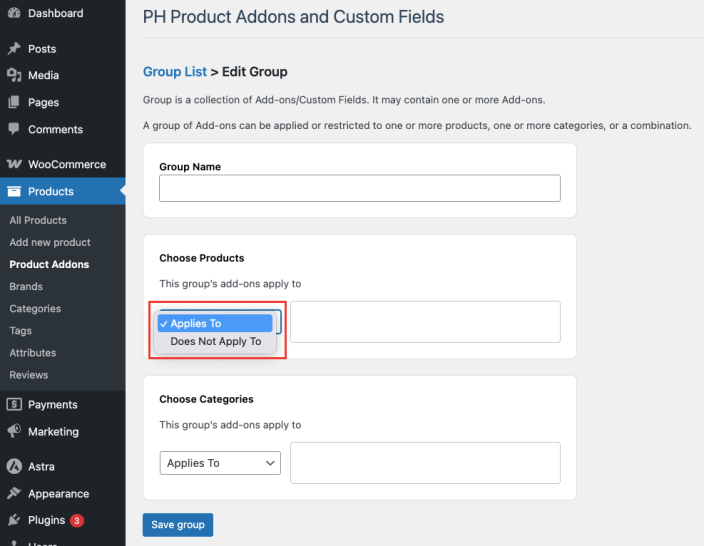Go to the Categories submenu item
Viewport: 704px width, 546px height.
pyautogui.click(x=35, y=309)
